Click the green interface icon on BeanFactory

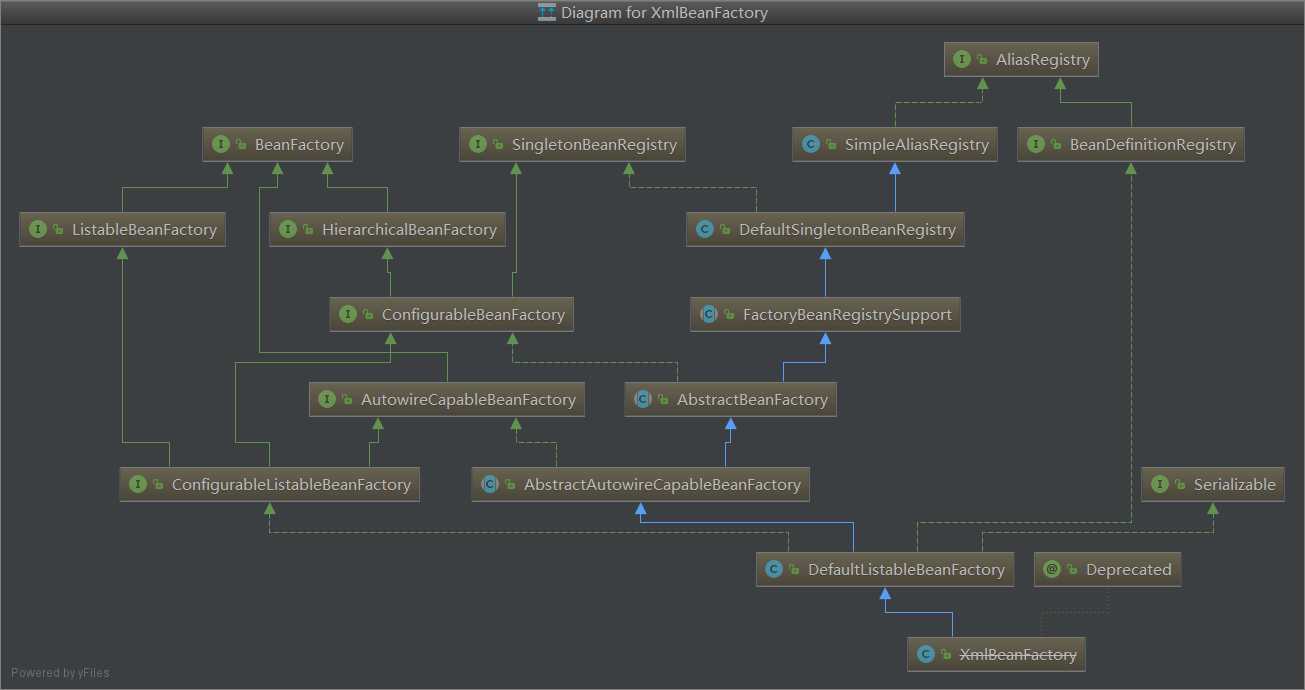coord(221,145)
